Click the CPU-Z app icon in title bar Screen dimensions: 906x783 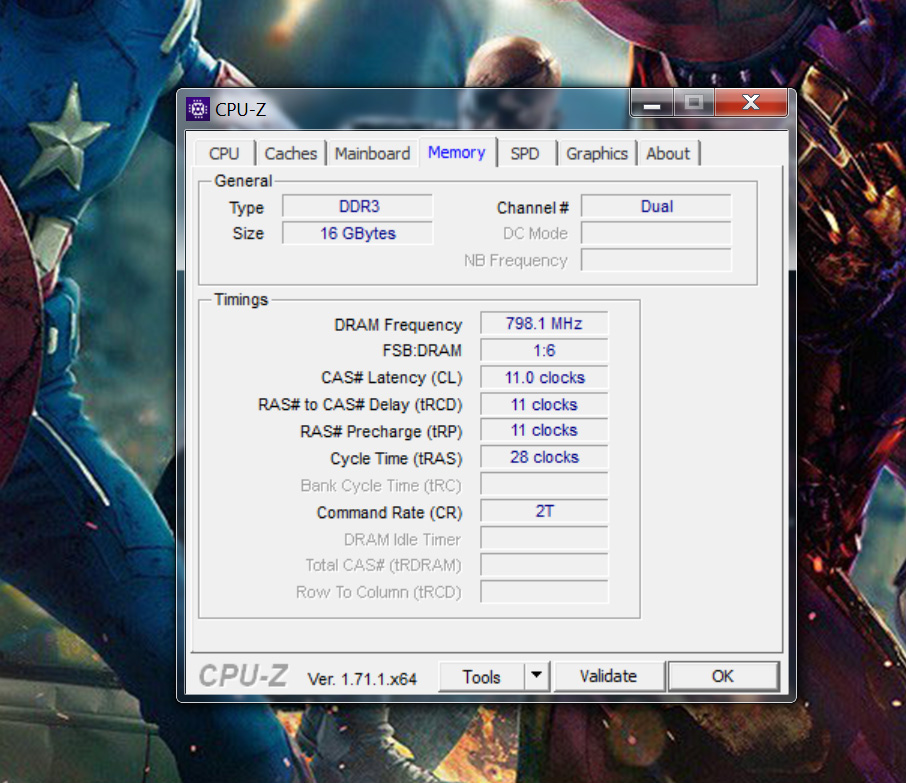(198, 109)
